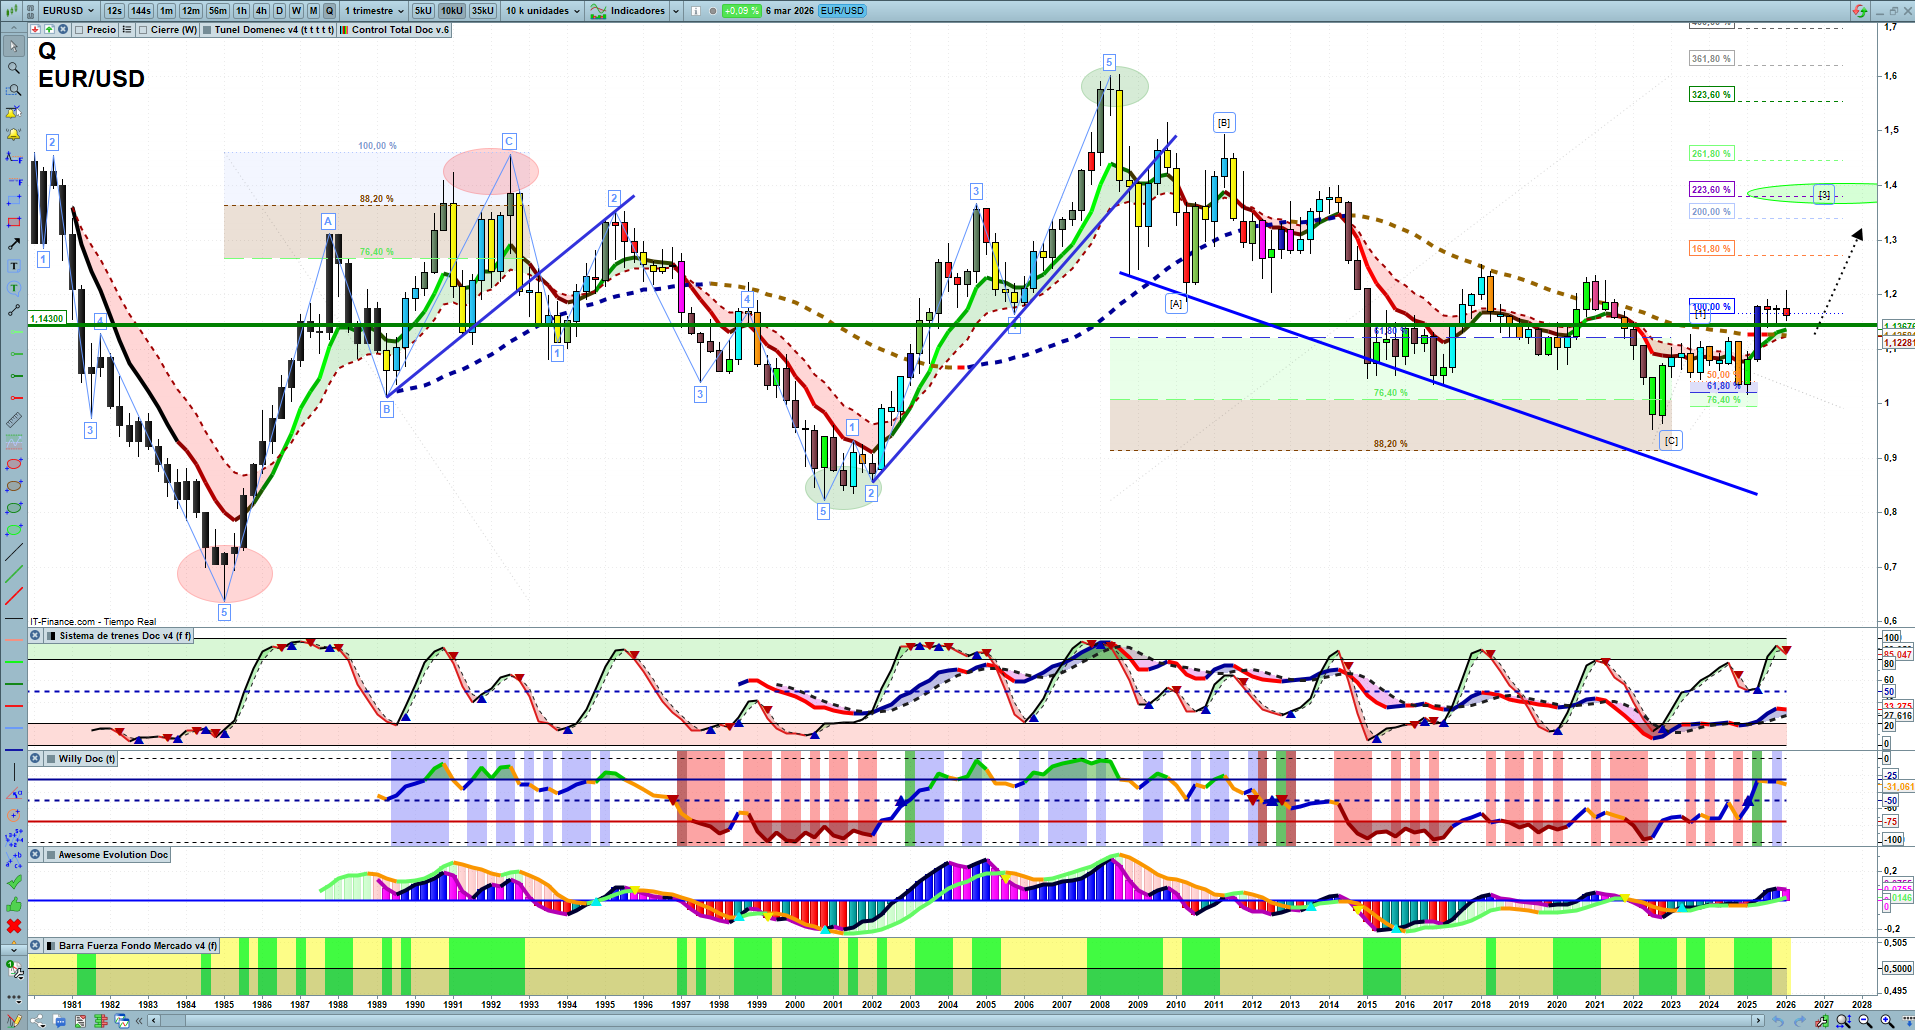Click the green up-arrow icon beside Precio
The width and height of the screenshot is (1915, 1030).
tap(49, 30)
